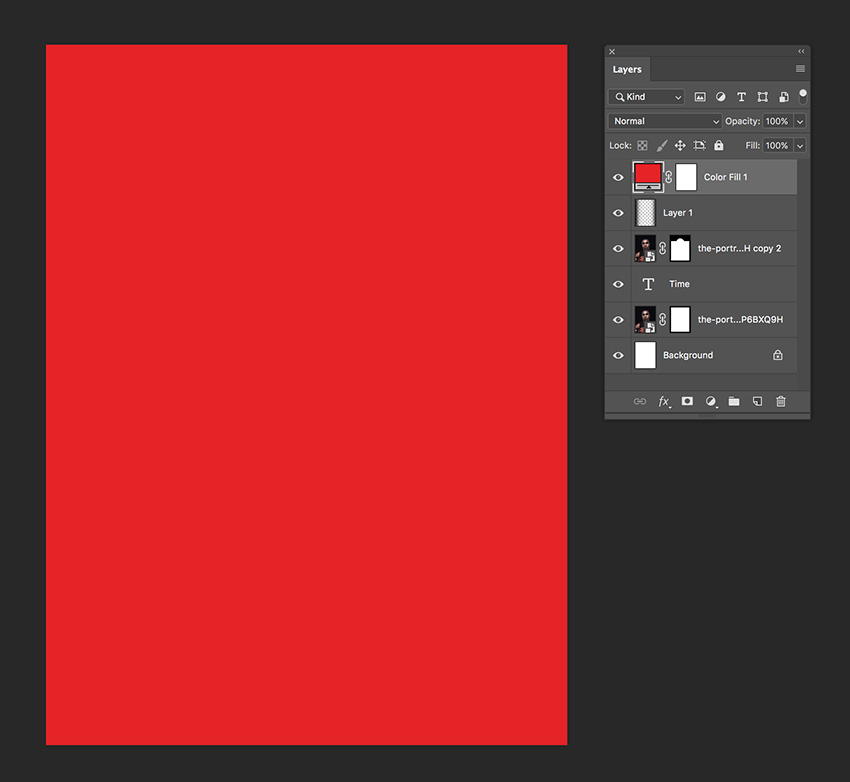This screenshot has height=782, width=850.
Task: Open the Layers panel hamburger menu
Action: tap(800, 69)
